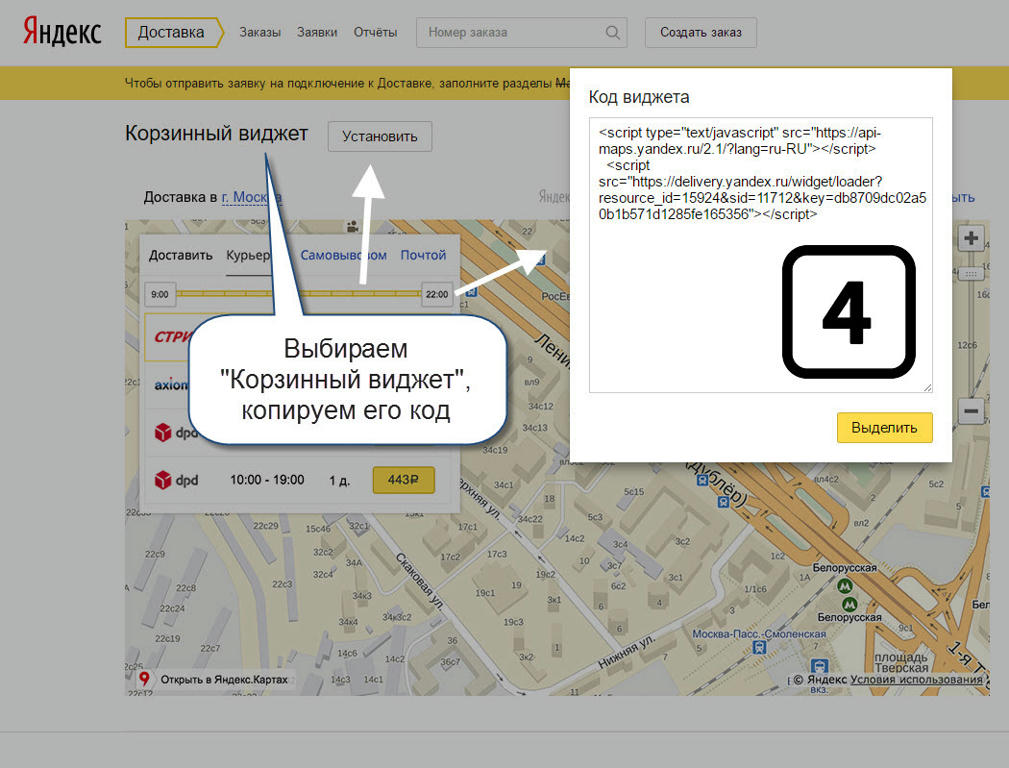Click the Корзинный виджет heading
1009x768 pixels.
click(216, 134)
